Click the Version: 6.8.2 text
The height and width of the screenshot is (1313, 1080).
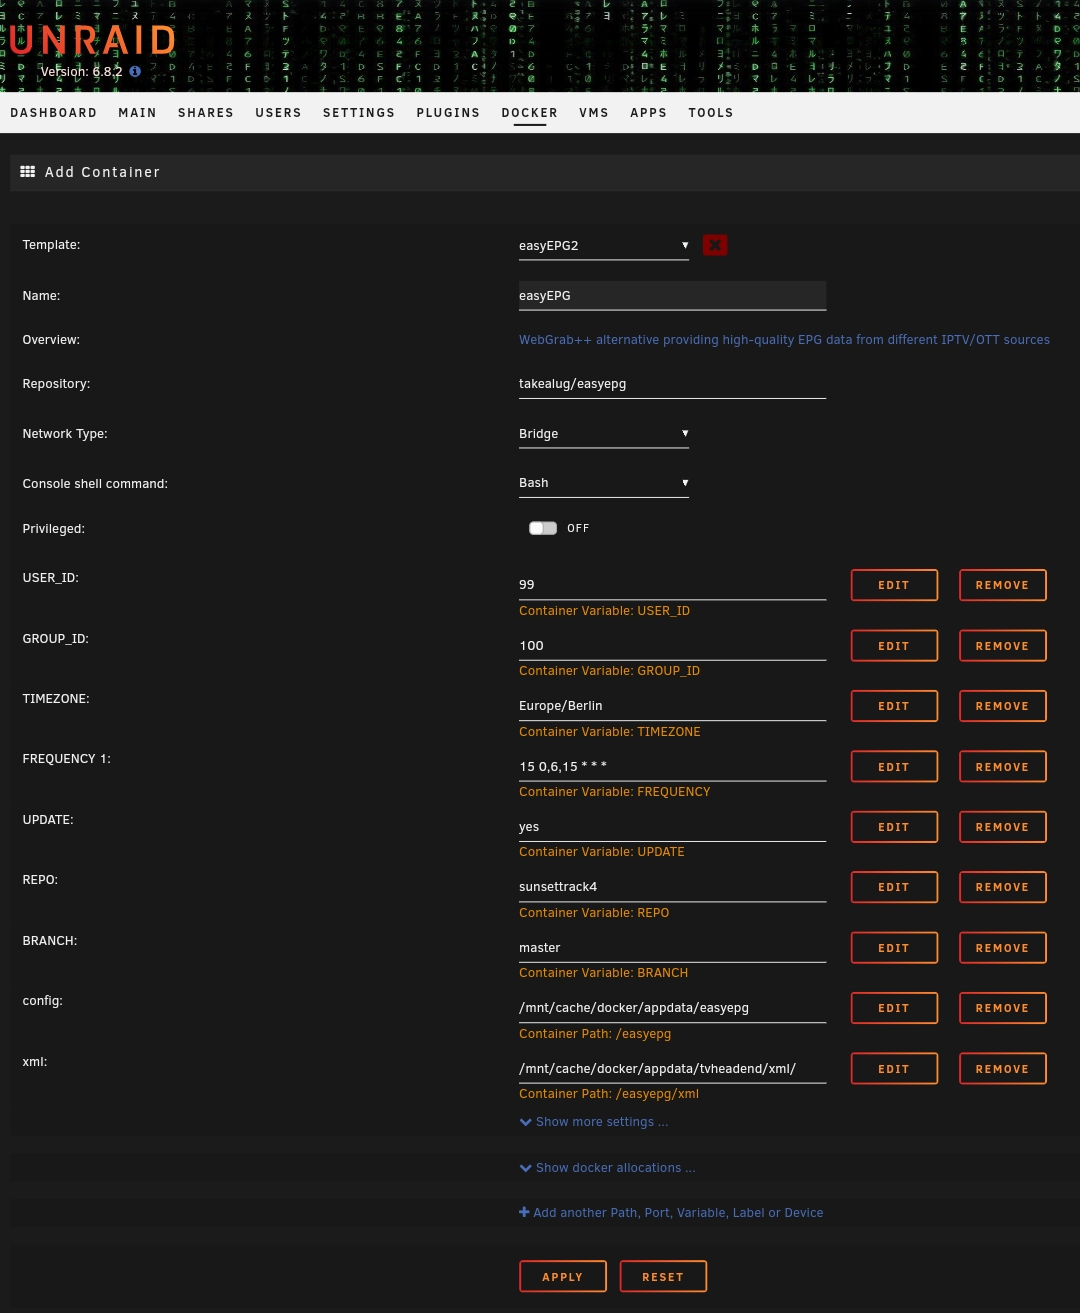[81, 72]
